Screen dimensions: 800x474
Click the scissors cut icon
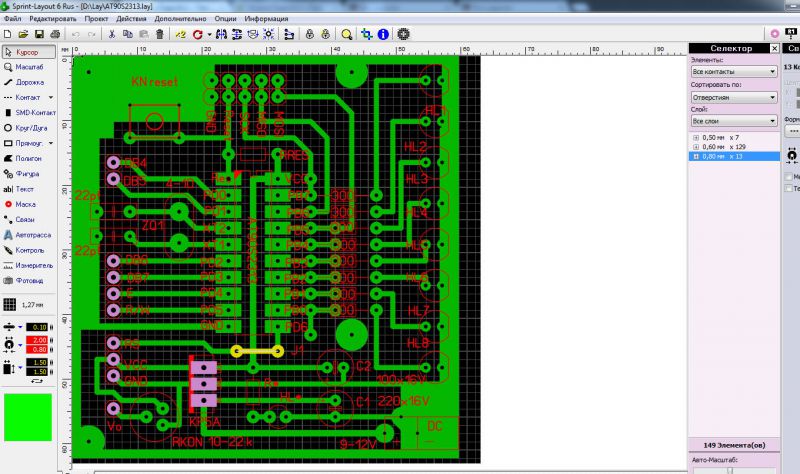tap(113, 33)
